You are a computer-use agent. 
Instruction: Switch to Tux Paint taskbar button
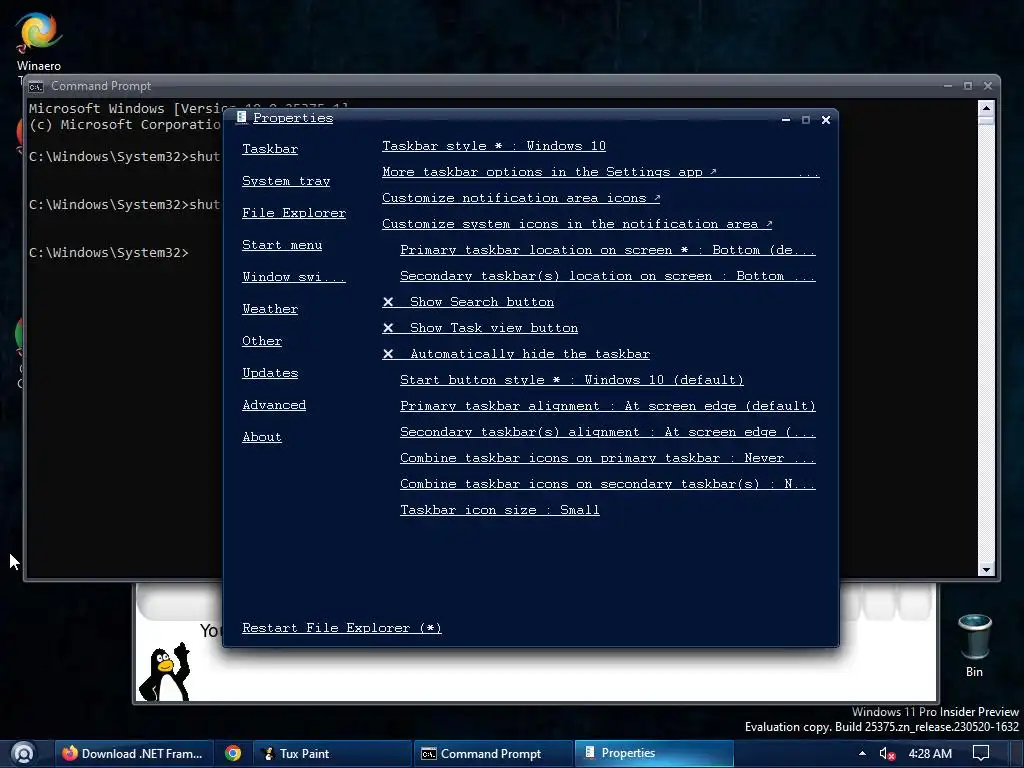[332, 754]
